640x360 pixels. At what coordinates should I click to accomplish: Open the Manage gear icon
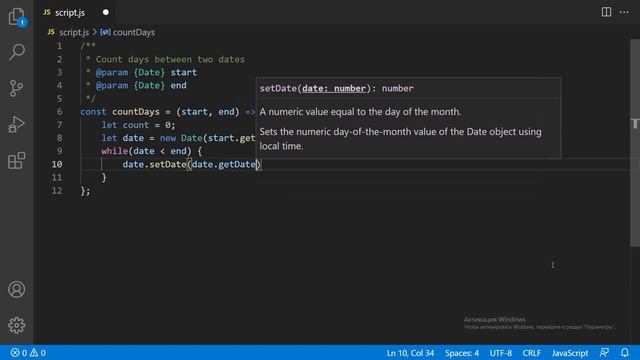(x=17, y=325)
